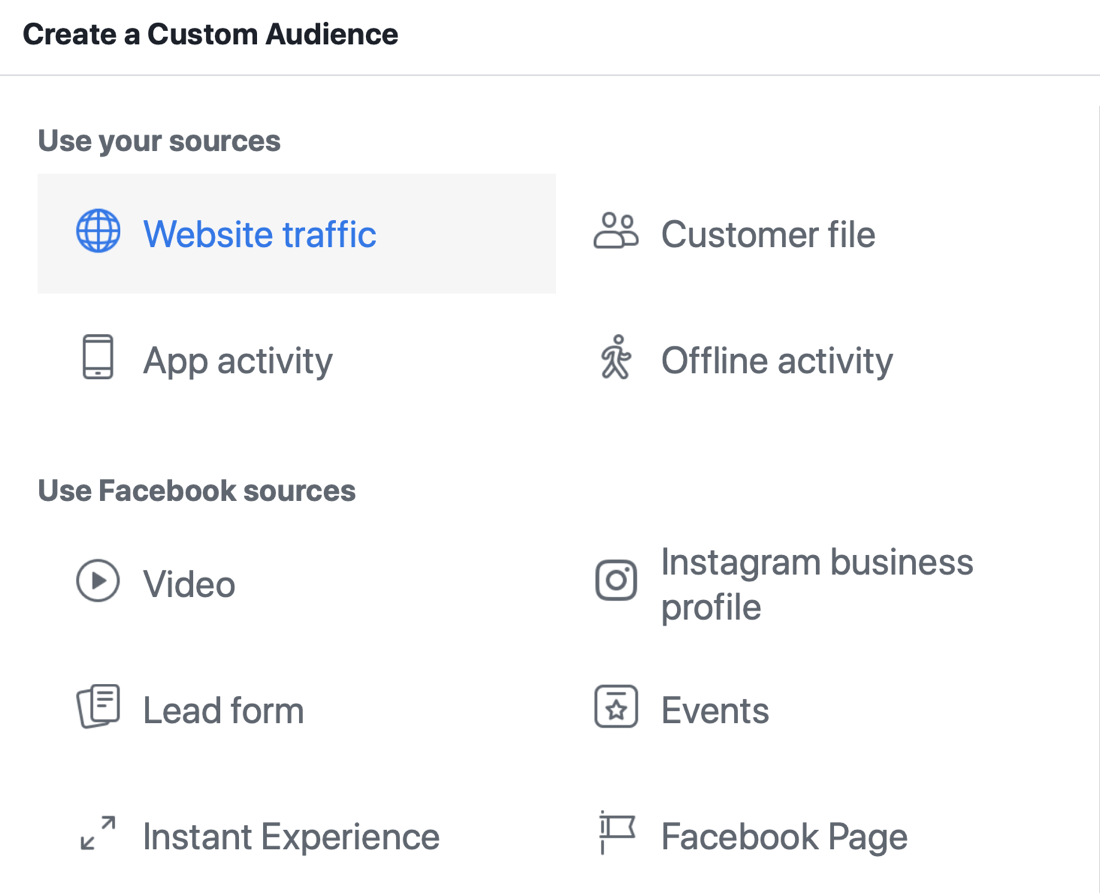Choose the Offline activity option
The height and width of the screenshot is (893, 1100).
(x=777, y=361)
